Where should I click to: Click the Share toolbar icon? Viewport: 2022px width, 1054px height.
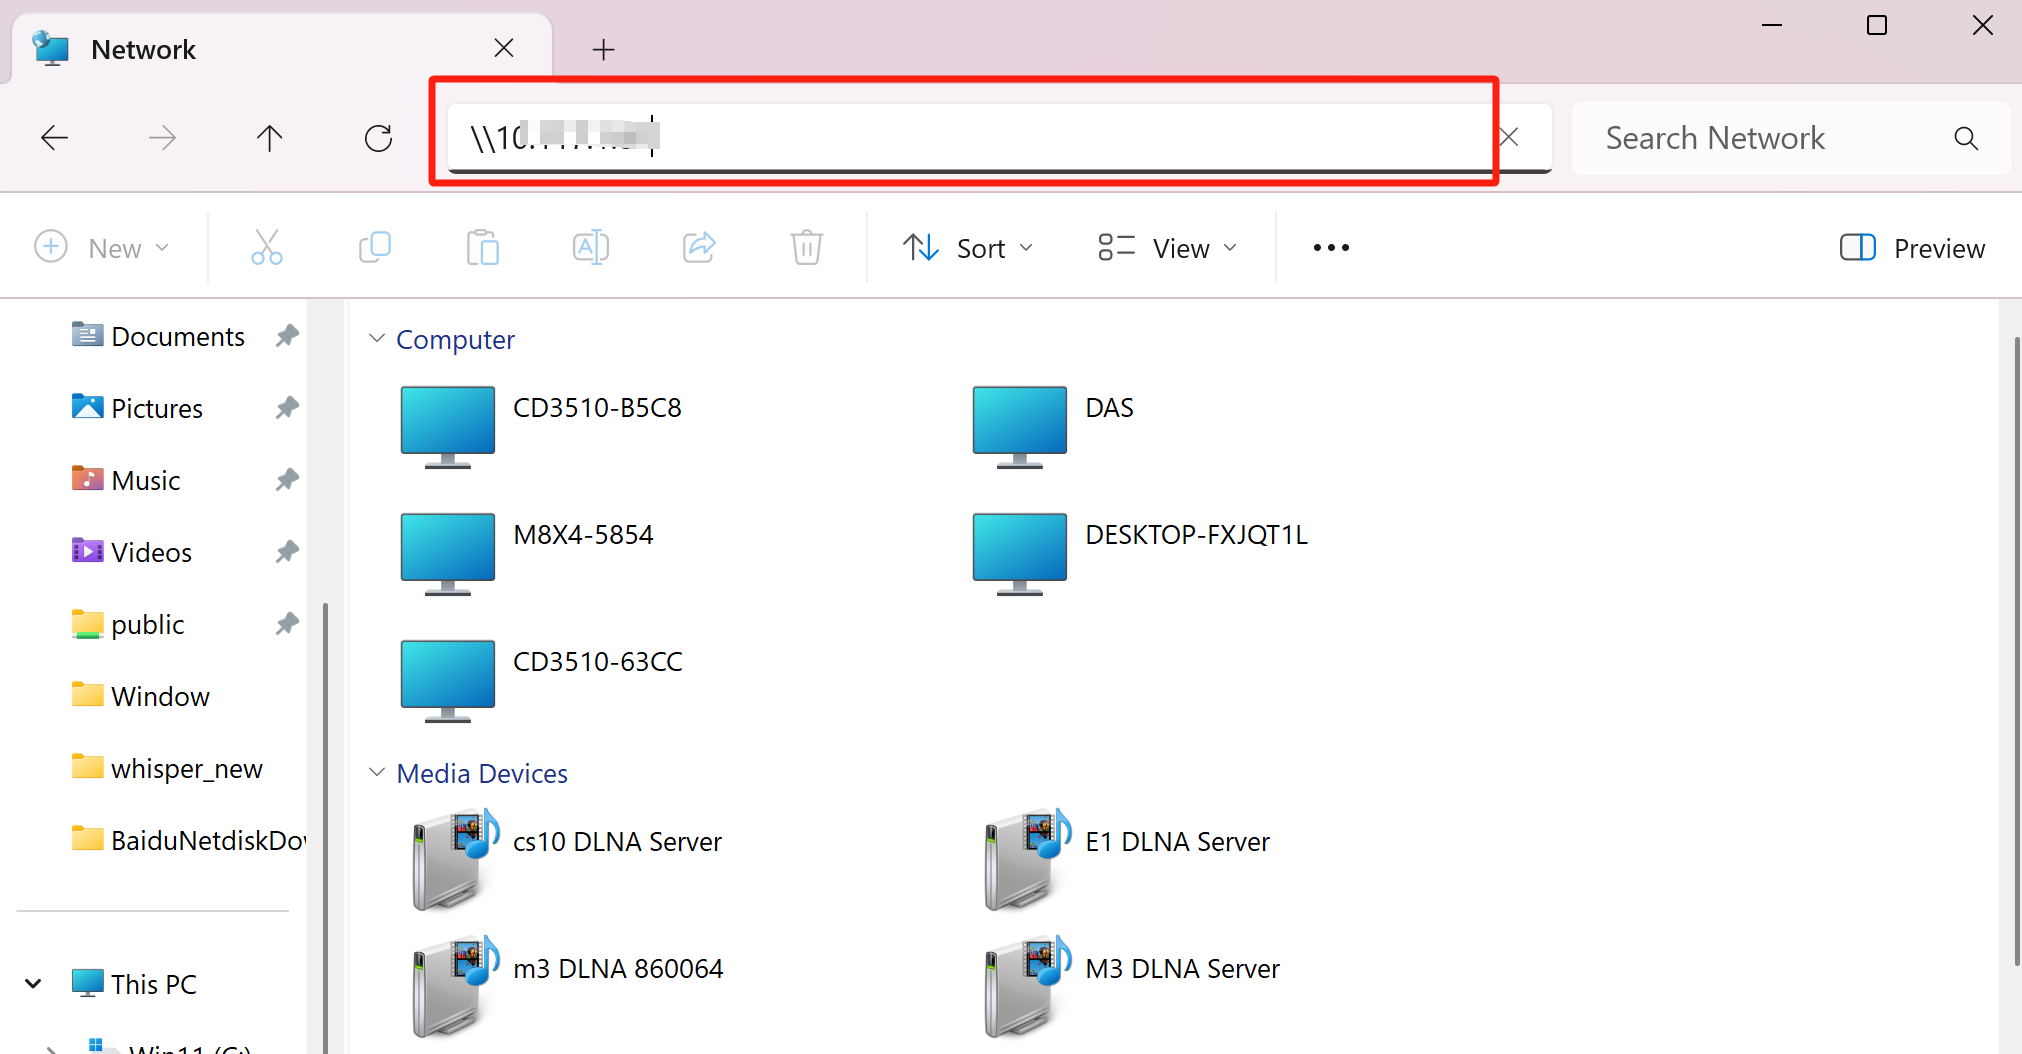tap(699, 247)
